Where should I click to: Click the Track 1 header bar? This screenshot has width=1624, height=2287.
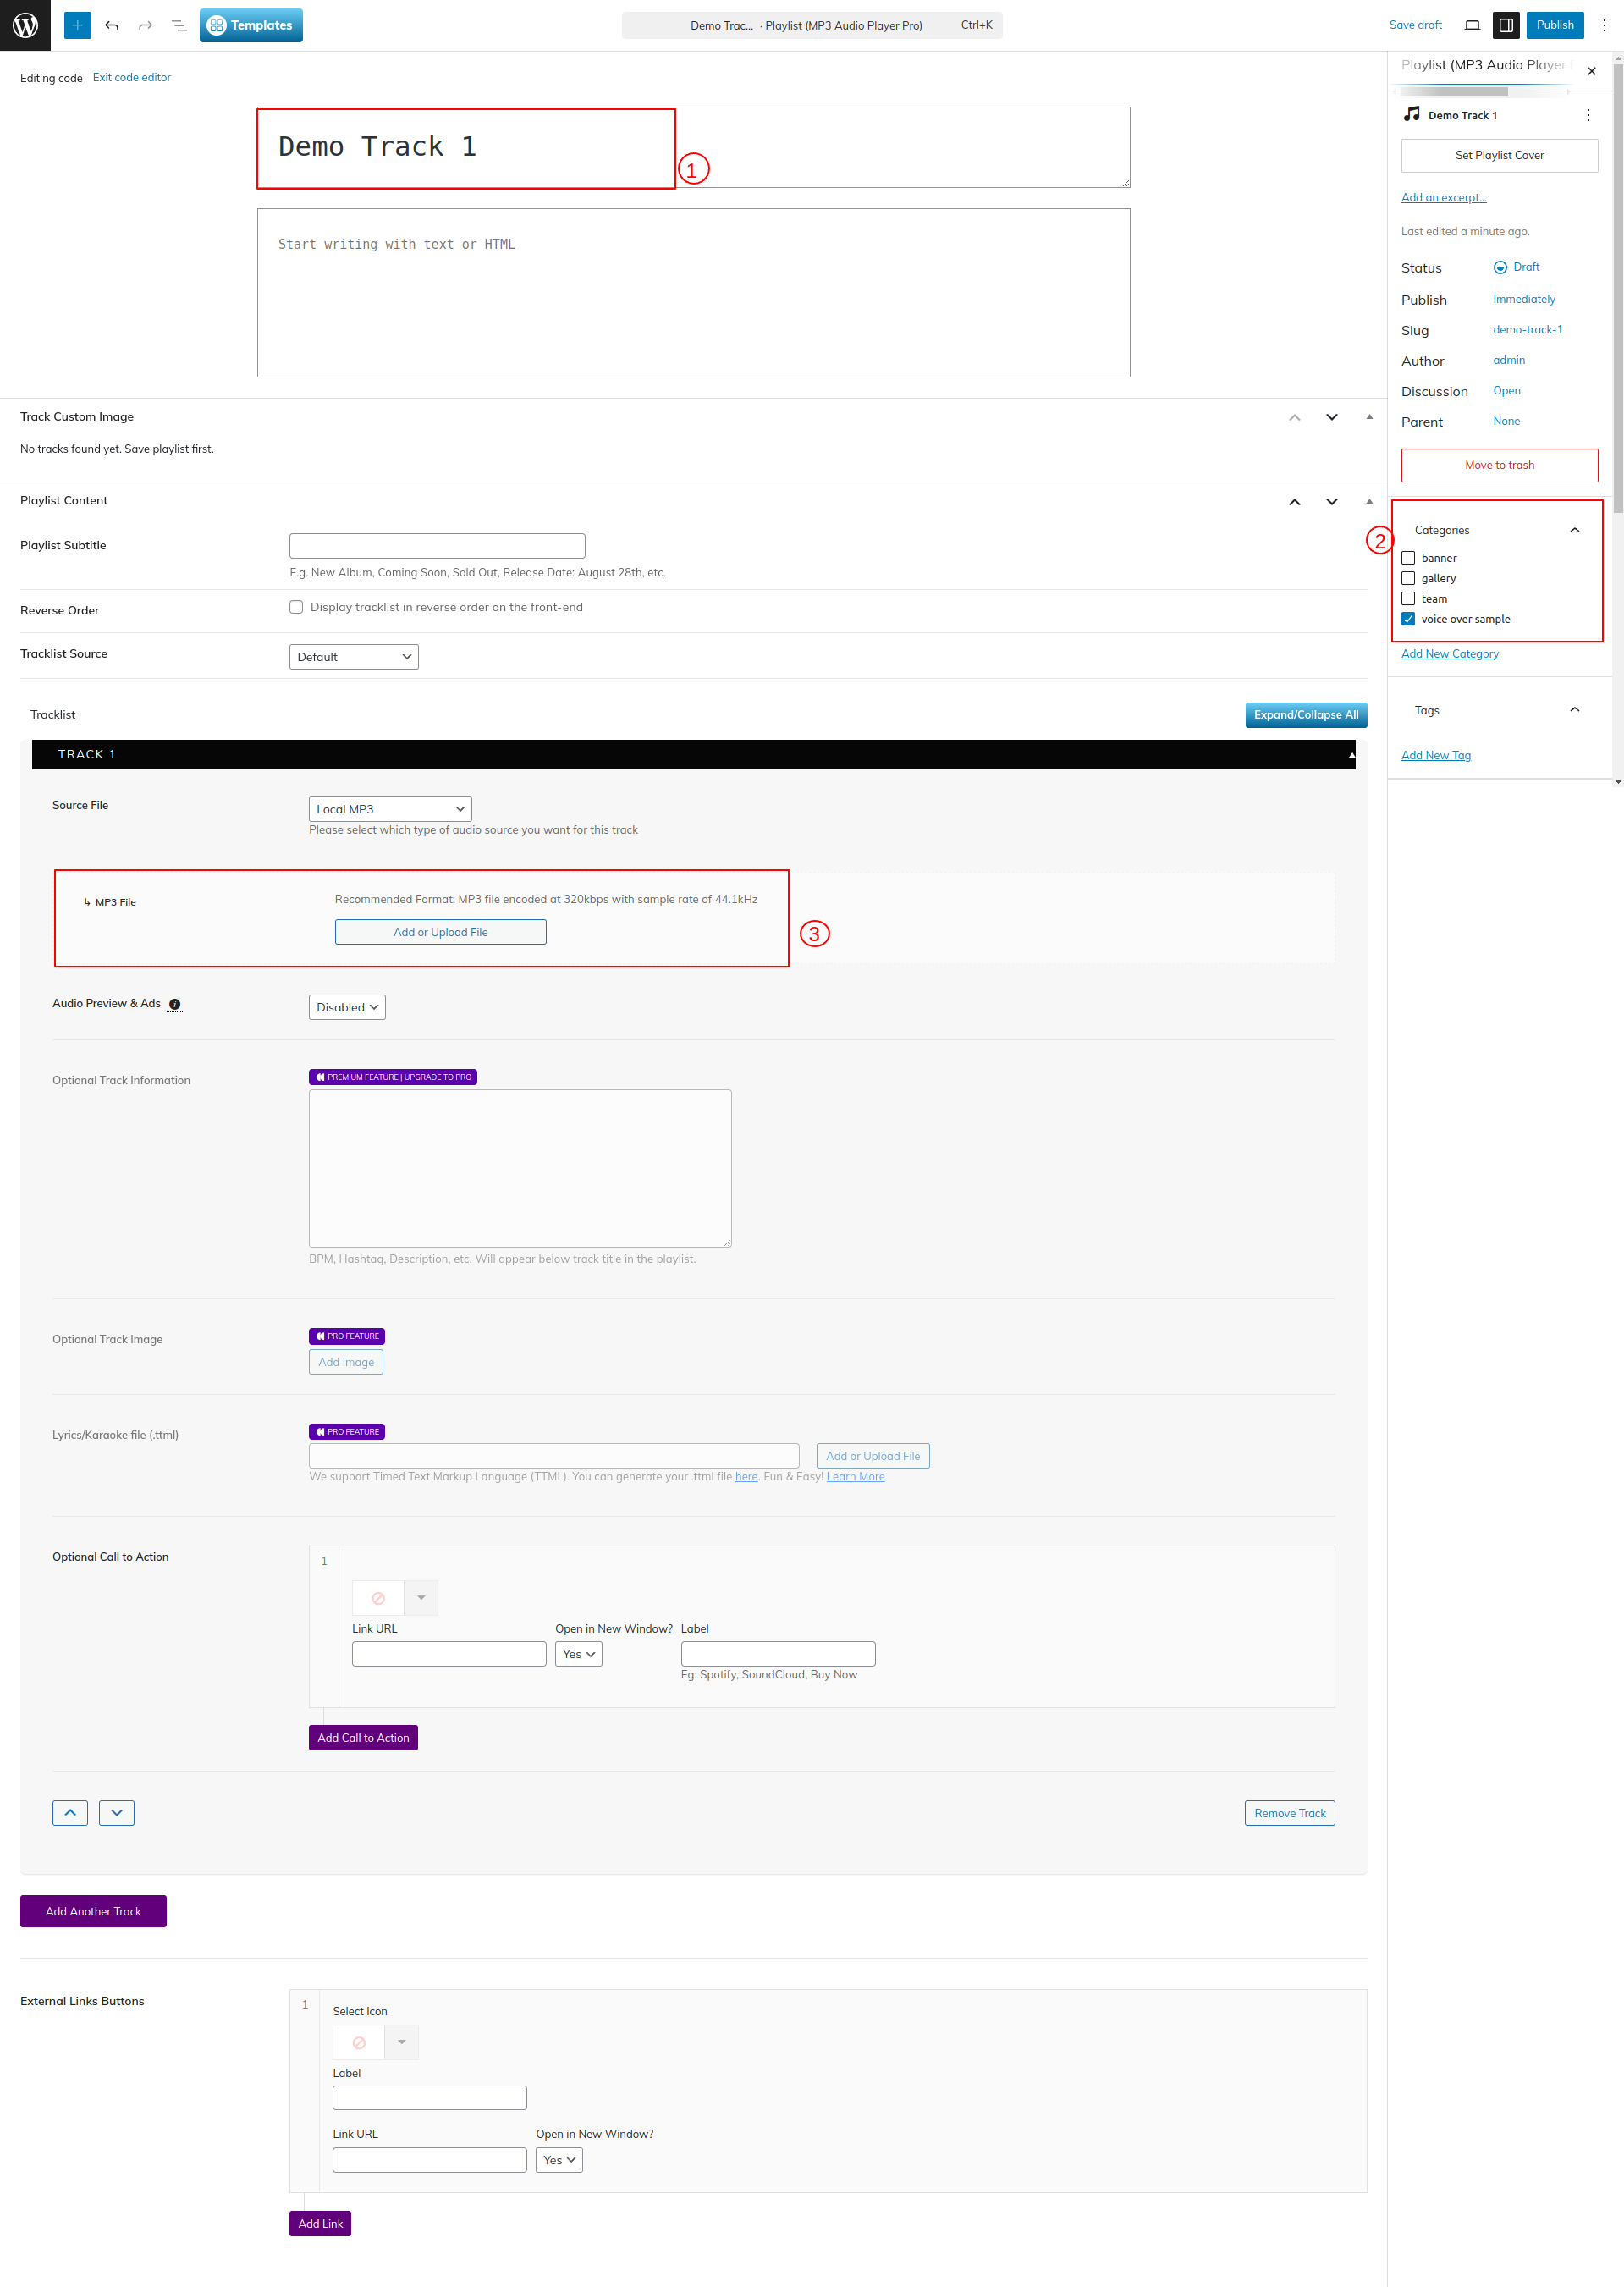coord(692,754)
